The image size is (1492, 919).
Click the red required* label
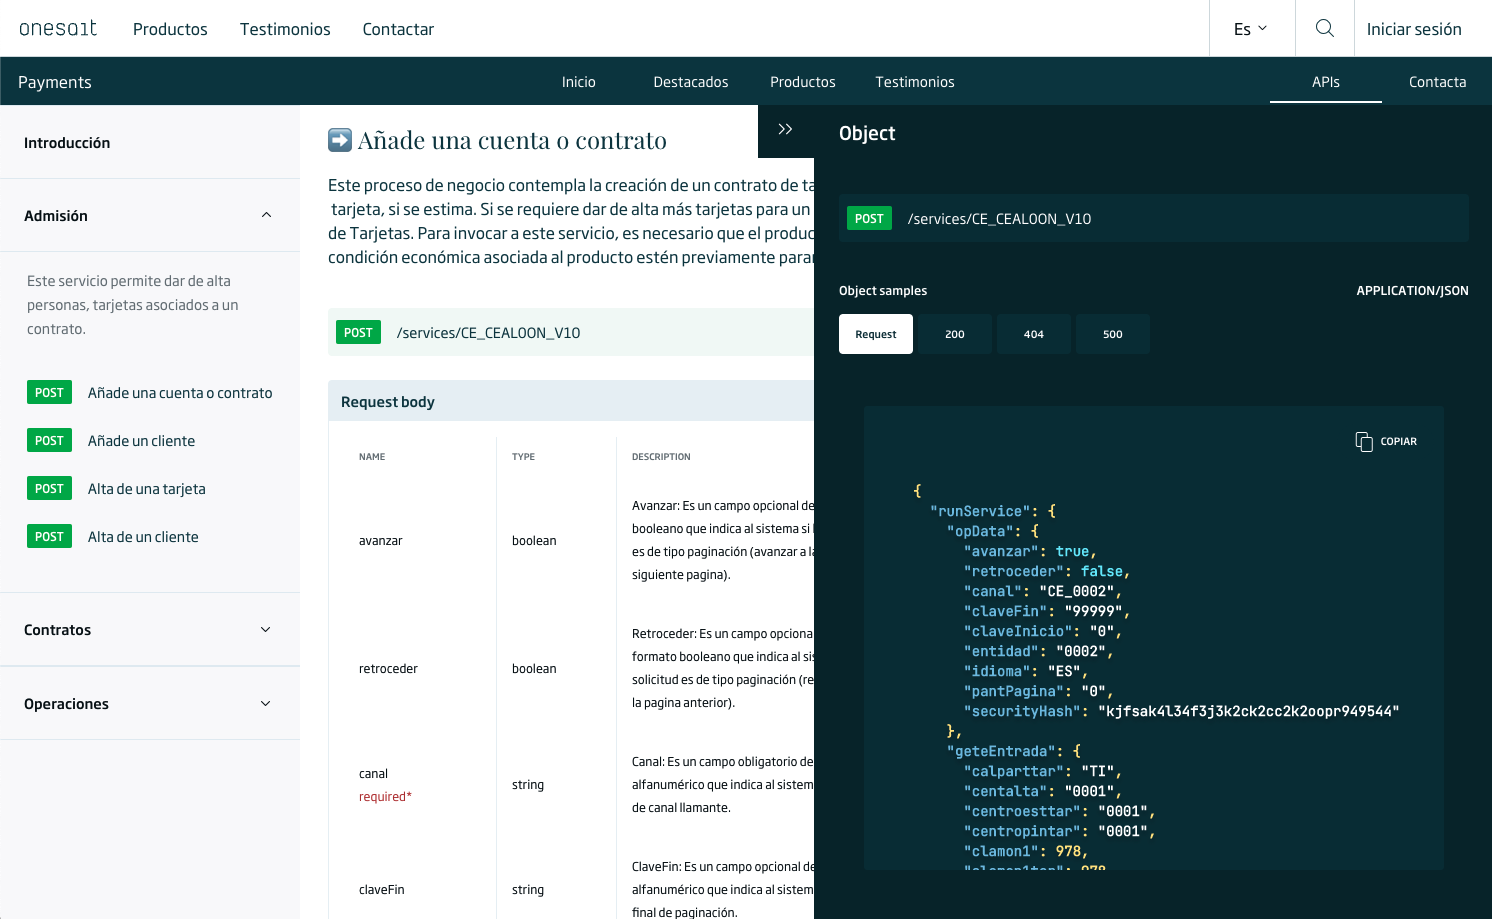(x=385, y=797)
